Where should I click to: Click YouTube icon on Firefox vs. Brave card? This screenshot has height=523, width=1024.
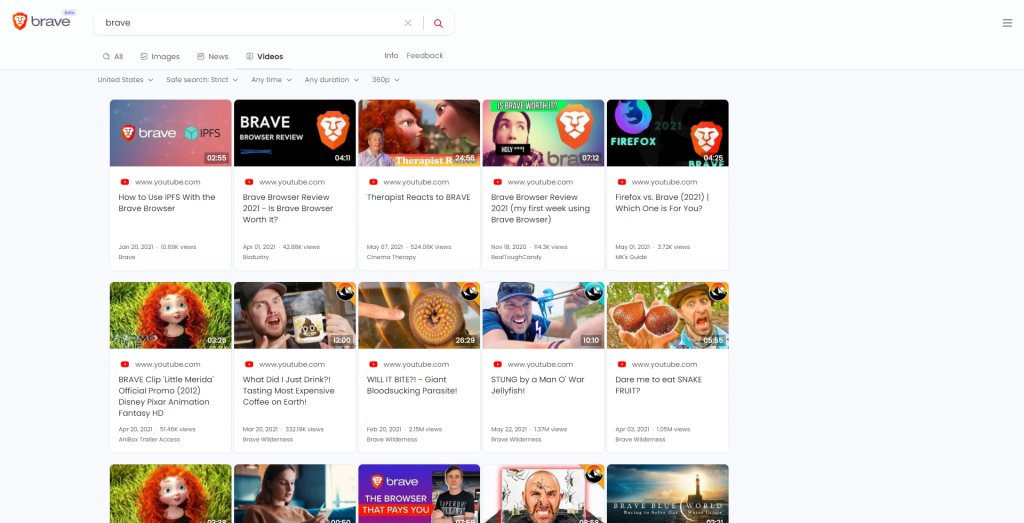click(x=621, y=182)
